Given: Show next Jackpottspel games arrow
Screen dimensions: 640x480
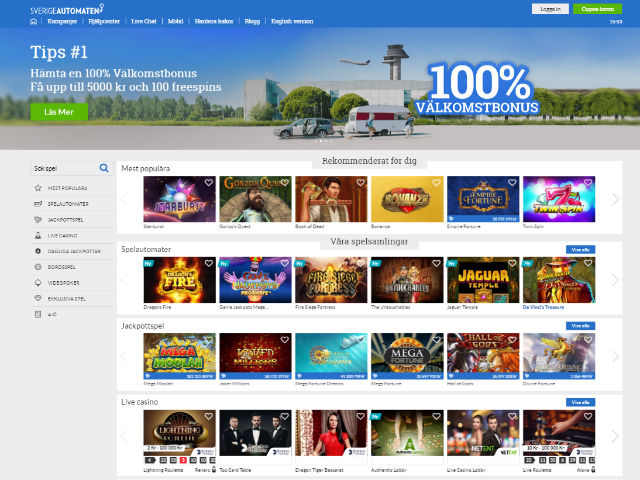Looking at the screenshot, I should pyautogui.click(x=615, y=356).
